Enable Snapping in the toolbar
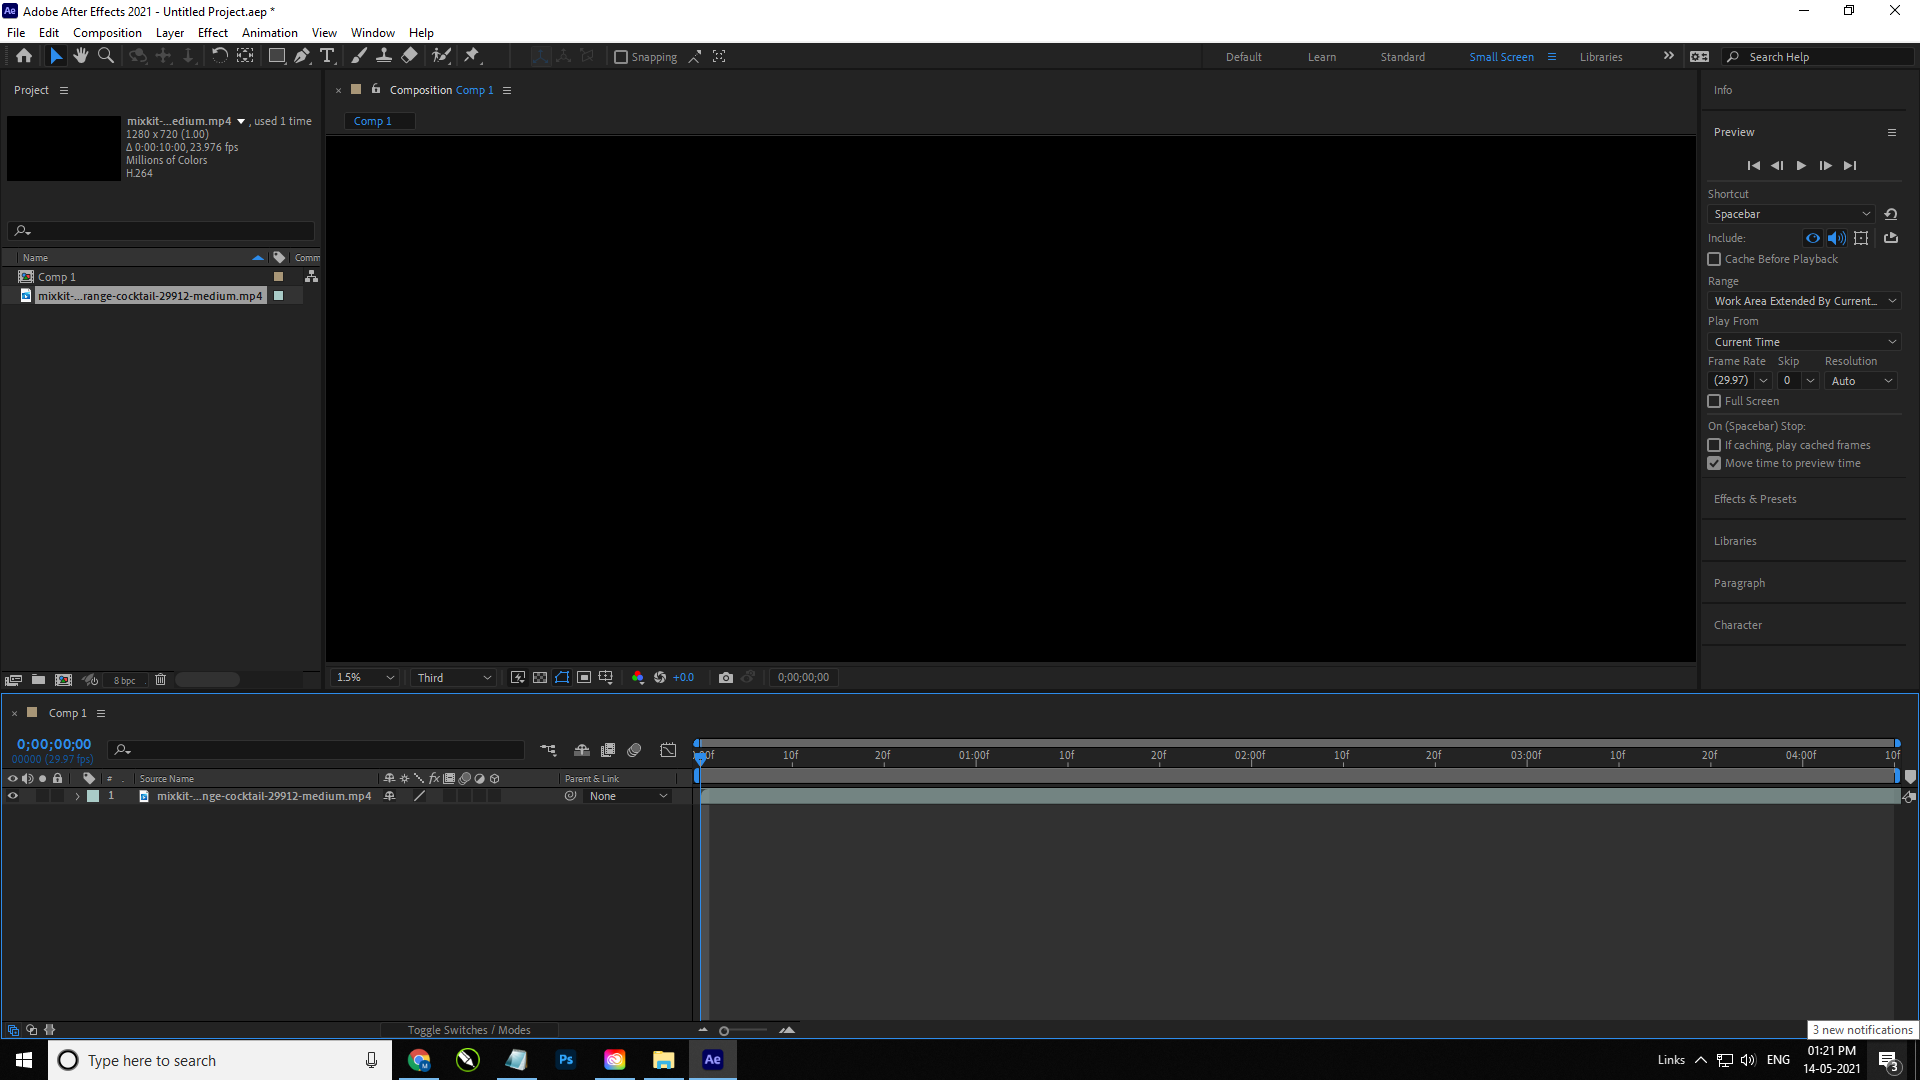This screenshot has width=1920, height=1080. 622,57
